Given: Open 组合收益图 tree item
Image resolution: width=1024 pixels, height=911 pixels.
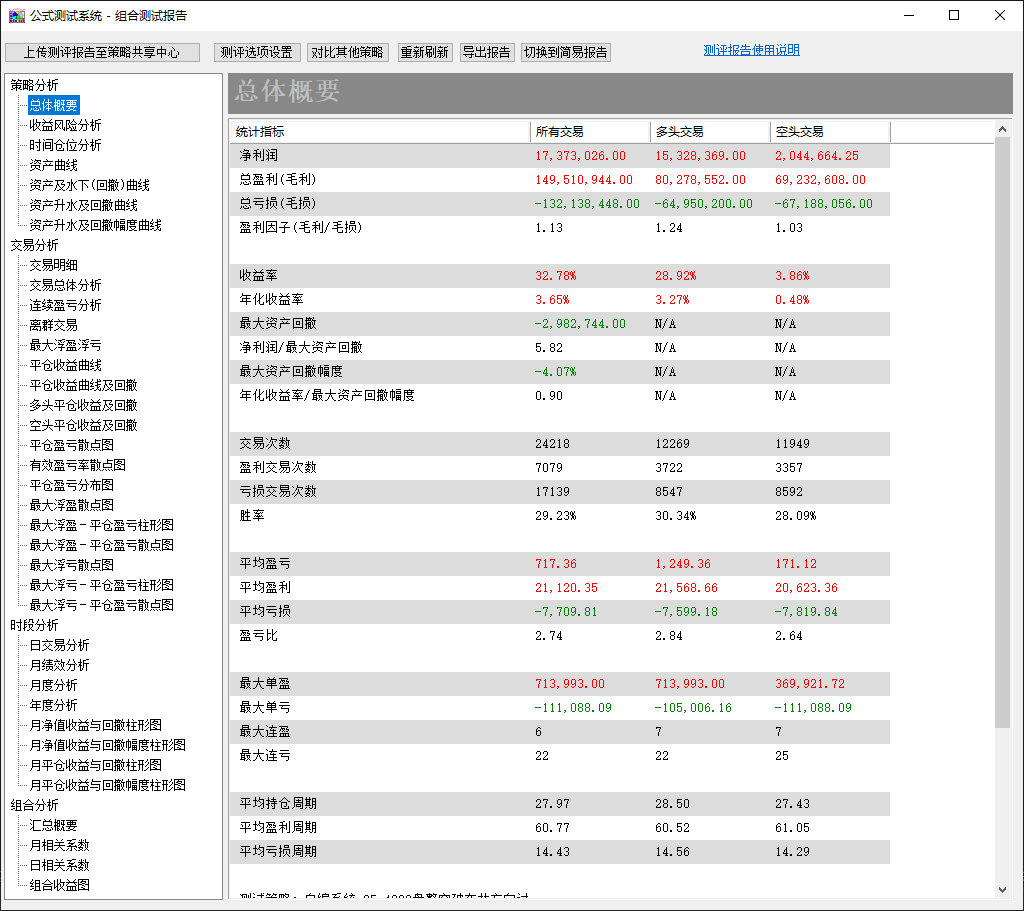Looking at the screenshot, I should [x=59, y=886].
